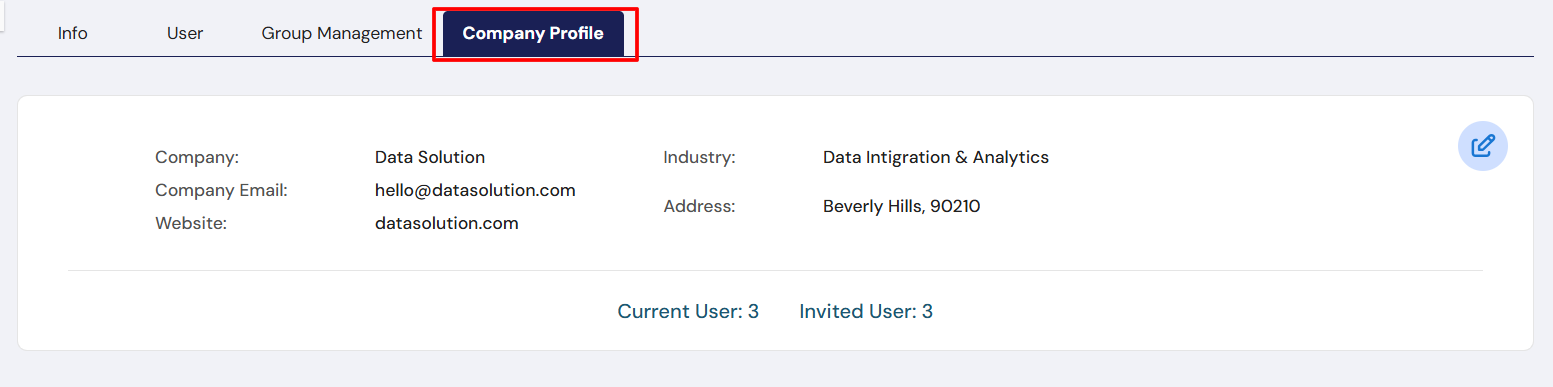Go to the Group Management tab

[342, 33]
